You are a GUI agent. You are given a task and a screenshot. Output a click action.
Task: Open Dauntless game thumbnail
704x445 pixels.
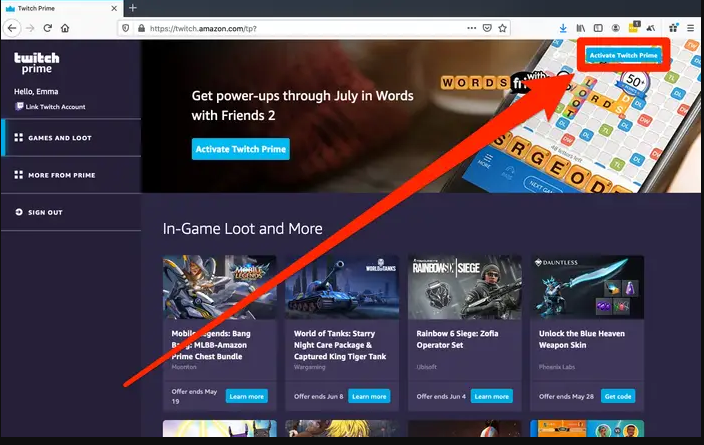coord(587,287)
